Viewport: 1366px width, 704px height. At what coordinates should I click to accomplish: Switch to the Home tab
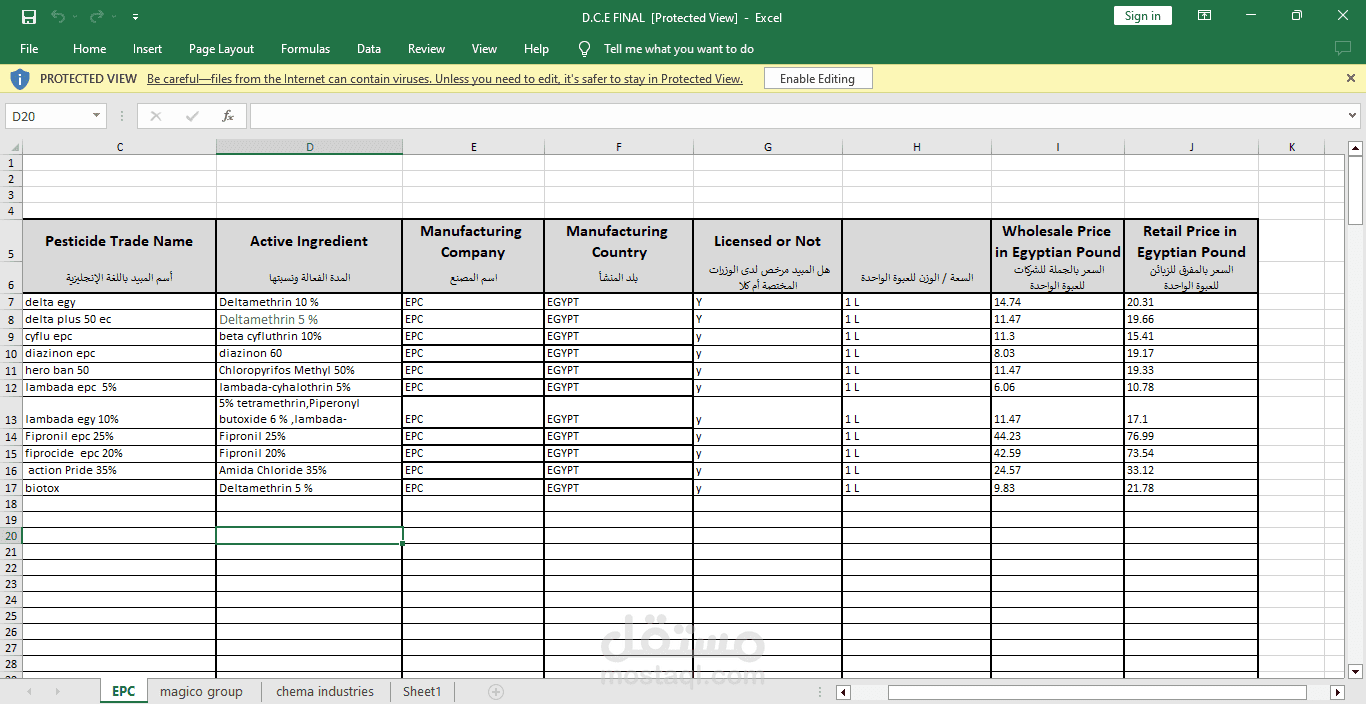[89, 49]
